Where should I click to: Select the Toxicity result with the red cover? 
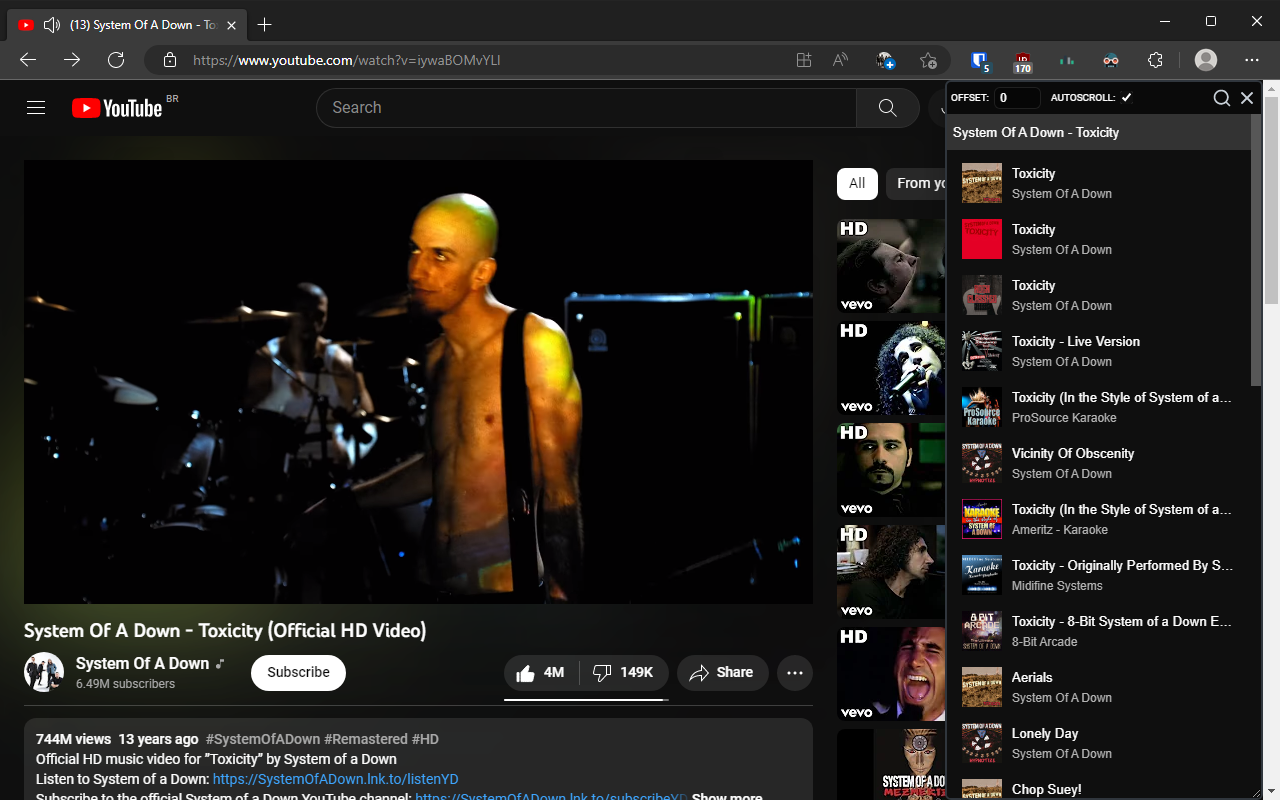pyautogui.click(x=1099, y=239)
